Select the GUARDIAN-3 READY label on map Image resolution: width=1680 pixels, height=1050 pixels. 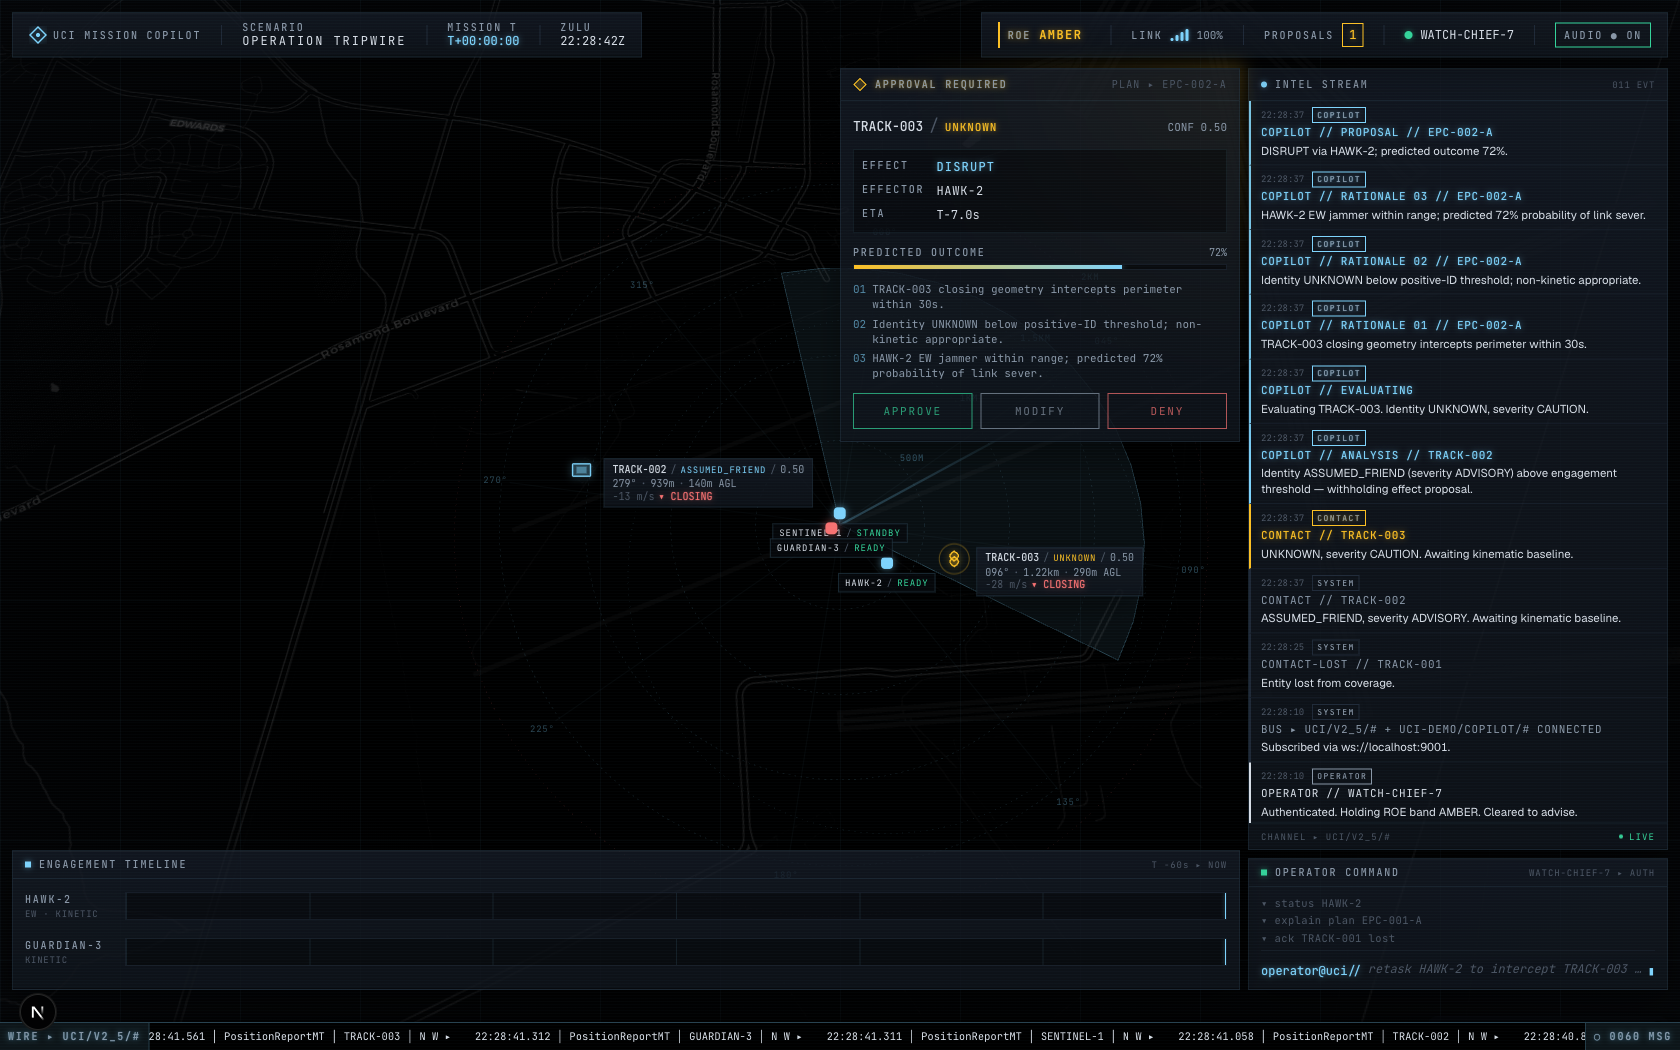click(x=831, y=548)
